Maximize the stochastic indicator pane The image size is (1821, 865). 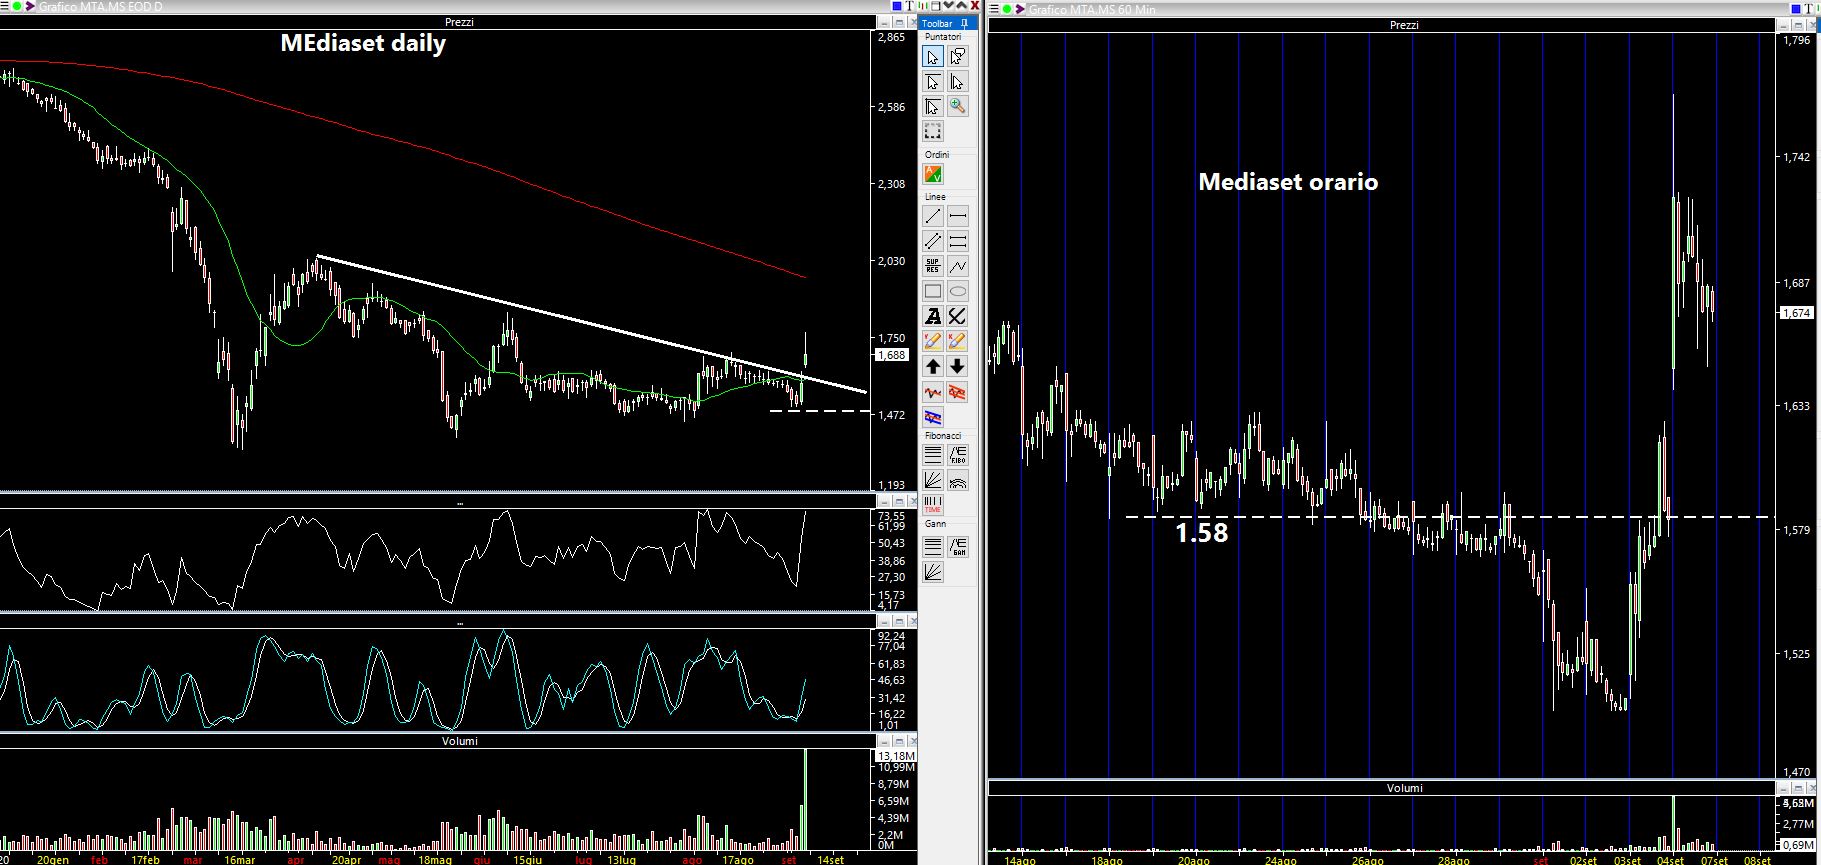[x=898, y=620]
